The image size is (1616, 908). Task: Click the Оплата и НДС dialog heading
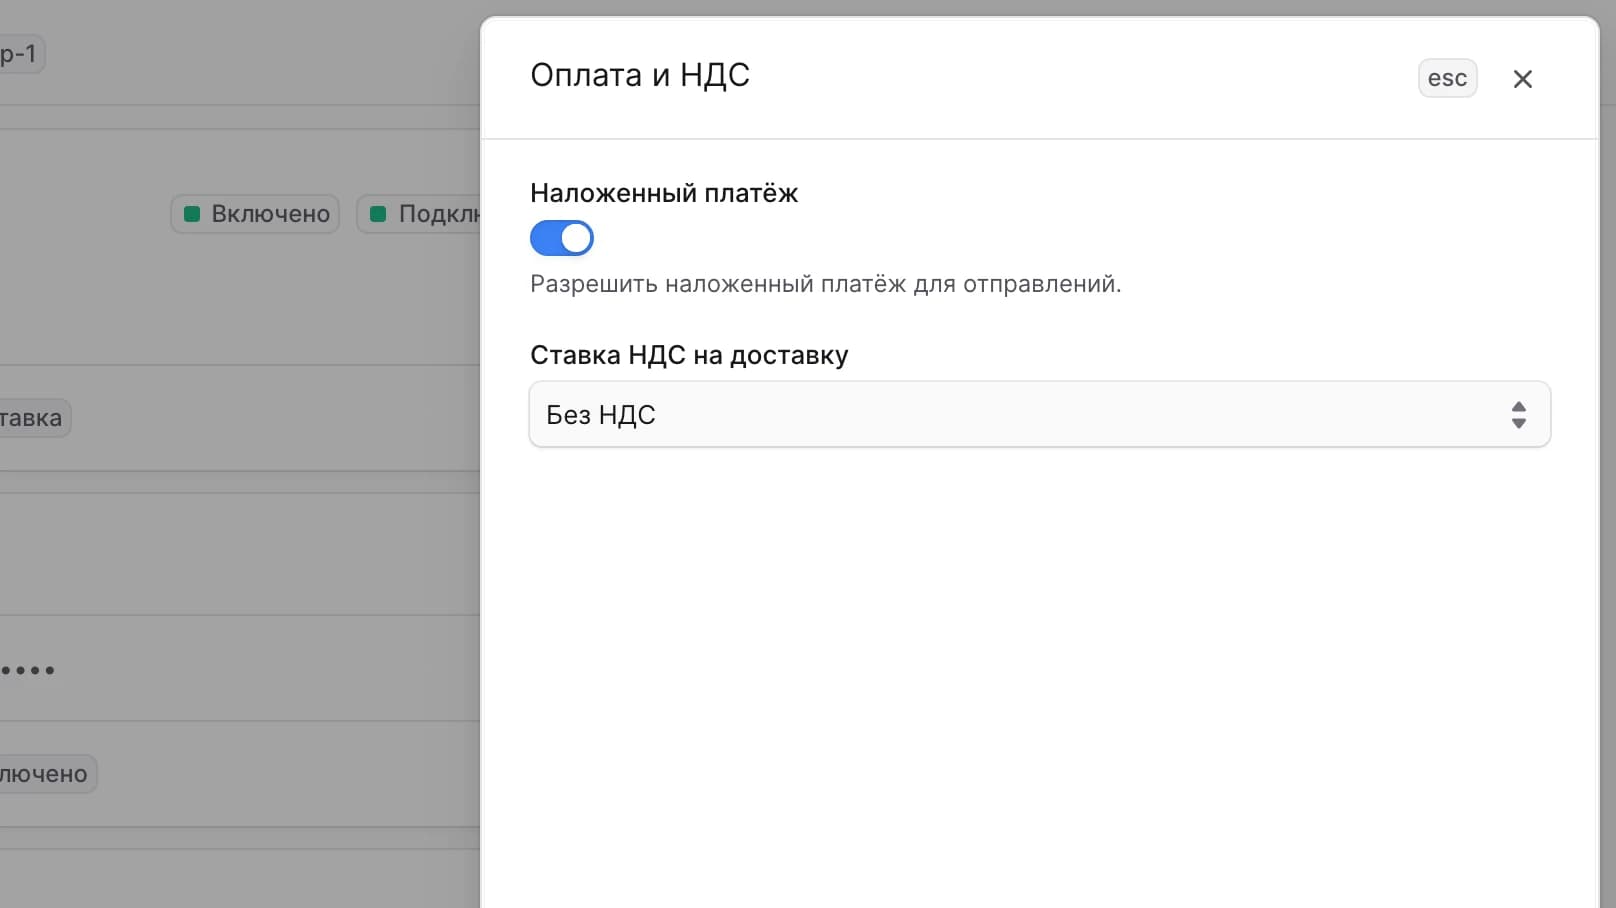point(640,75)
